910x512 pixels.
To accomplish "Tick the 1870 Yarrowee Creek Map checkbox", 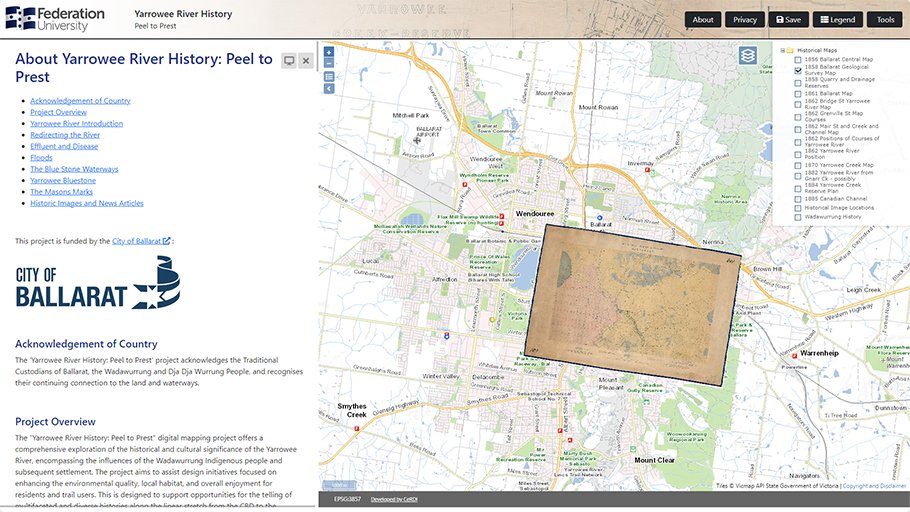I will (x=798, y=165).
